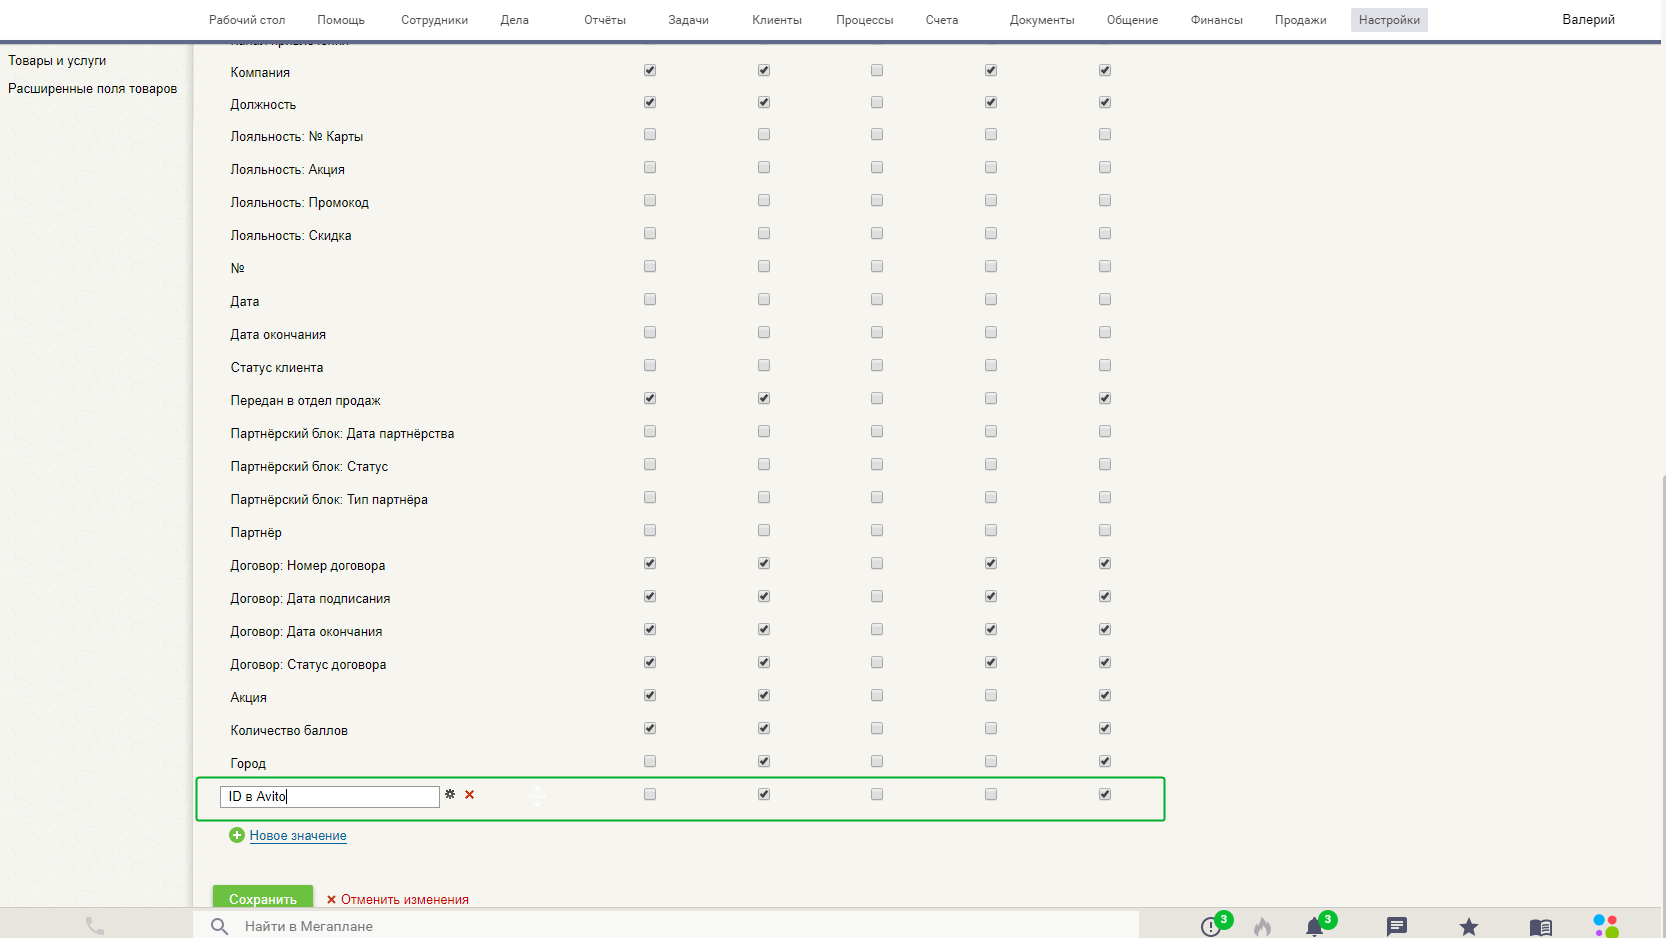Image resolution: width=1666 pixels, height=938 pixels.
Task: Select the Настройки menu item
Action: 1389,20
